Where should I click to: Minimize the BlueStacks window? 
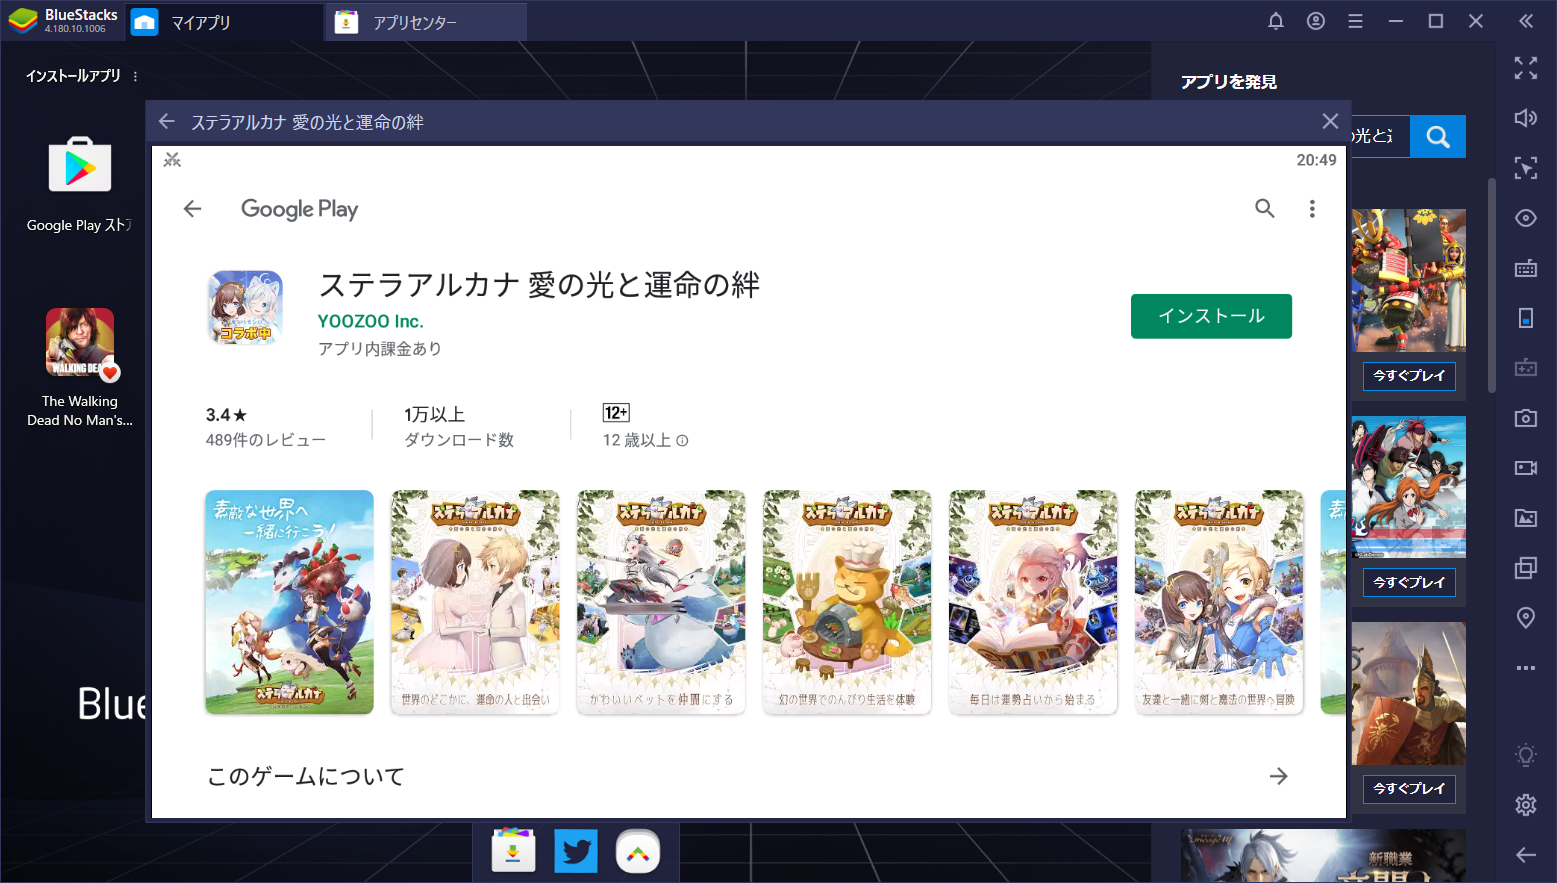1396,21
